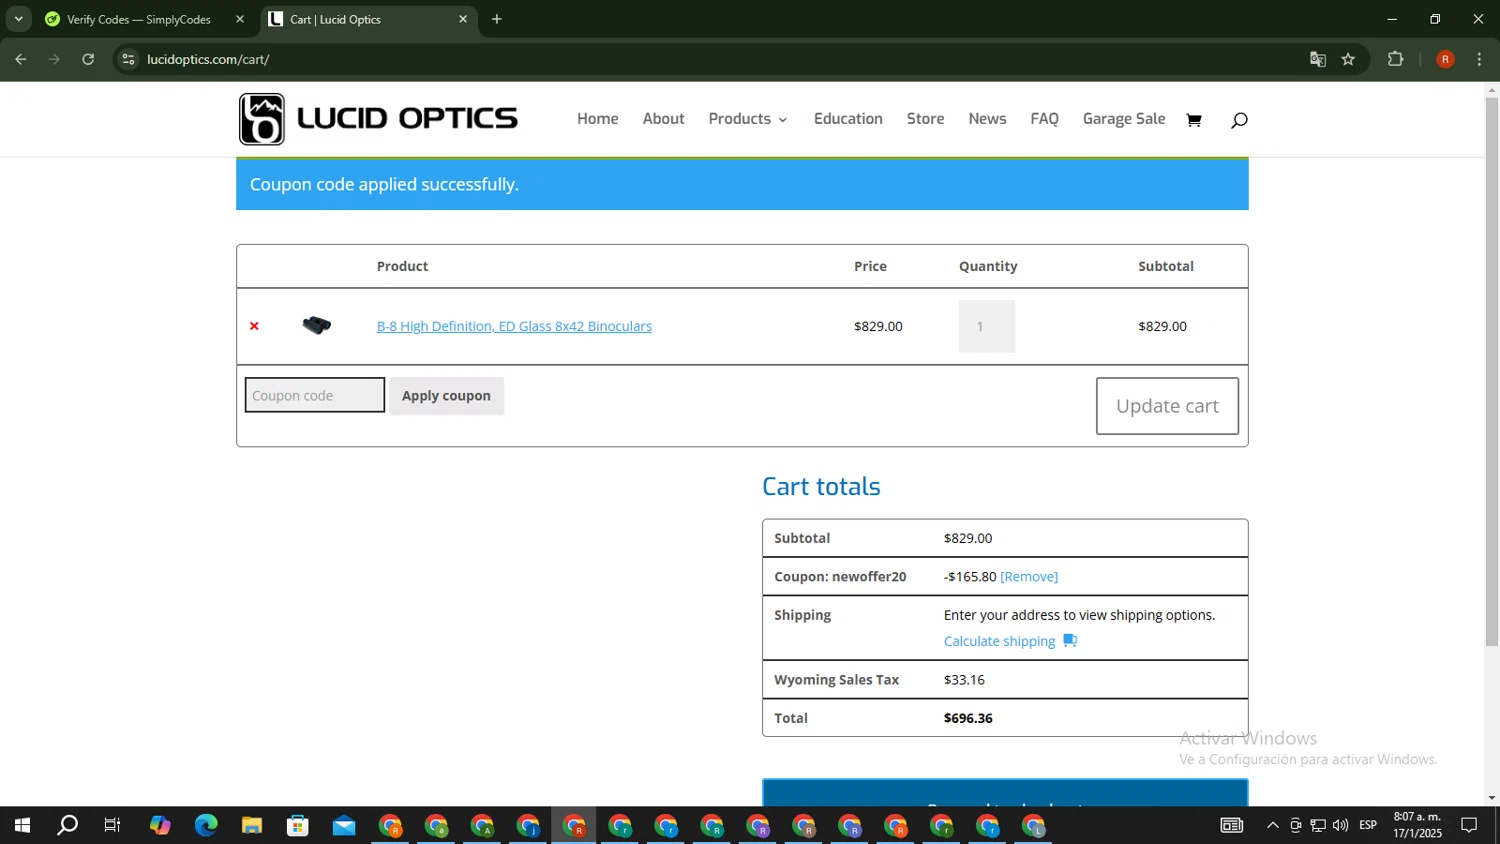This screenshot has width=1500, height=844.
Task: Open the notification center icon
Action: pos(1469,826)
